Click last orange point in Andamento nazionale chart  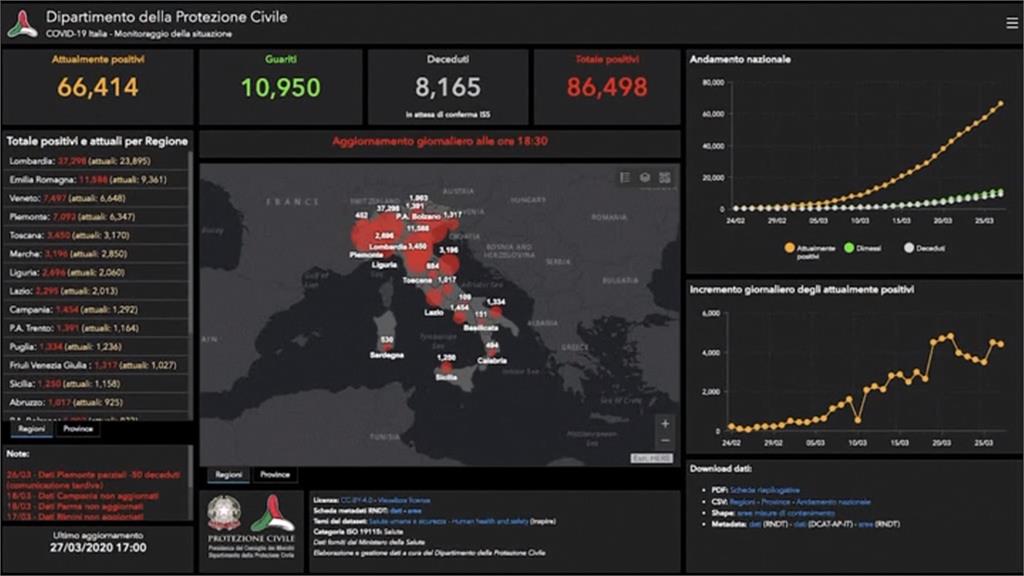1000,104
